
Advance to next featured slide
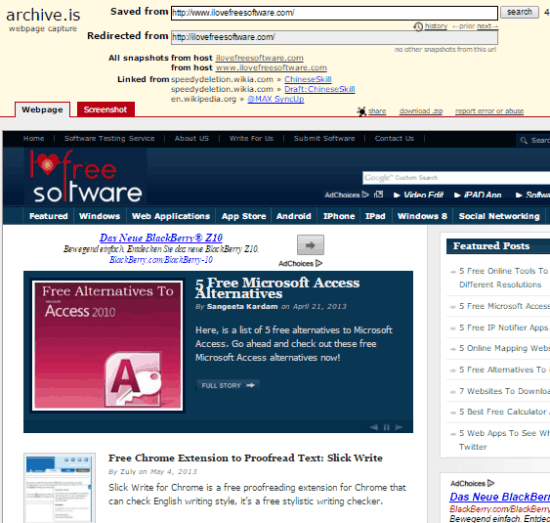click(399, 427)
